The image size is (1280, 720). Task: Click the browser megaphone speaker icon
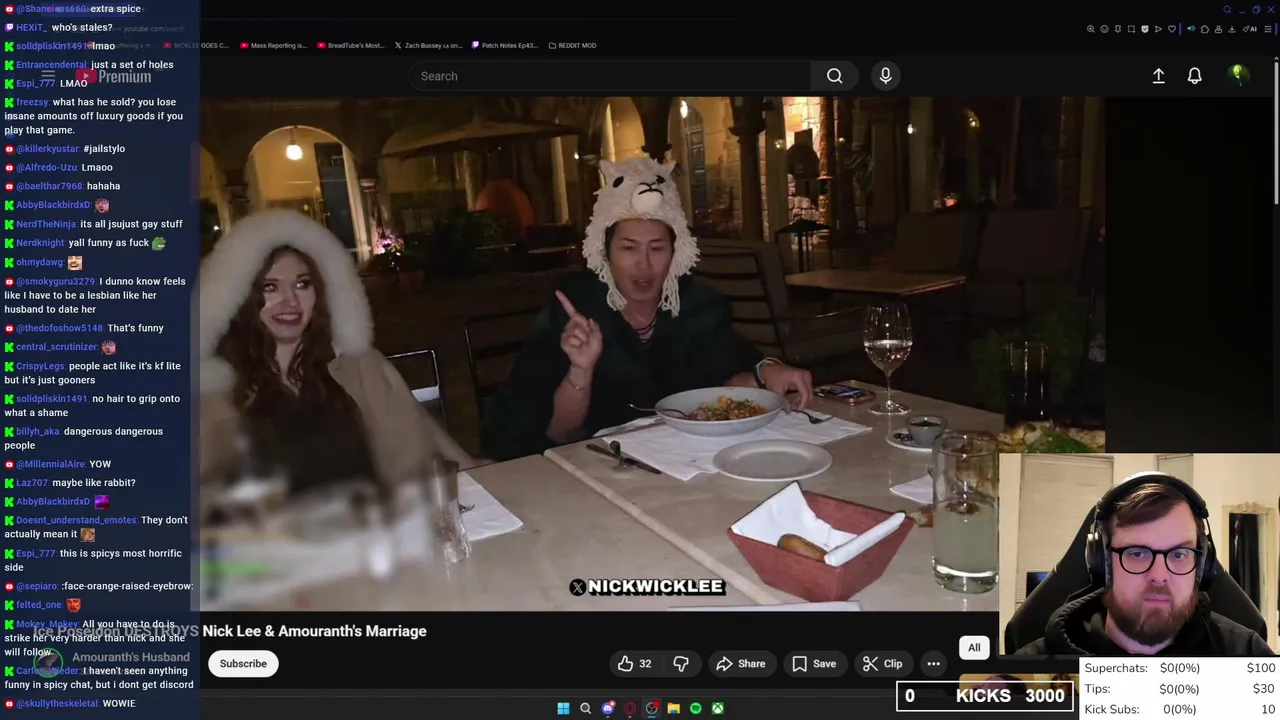[x=1191, y=29]
